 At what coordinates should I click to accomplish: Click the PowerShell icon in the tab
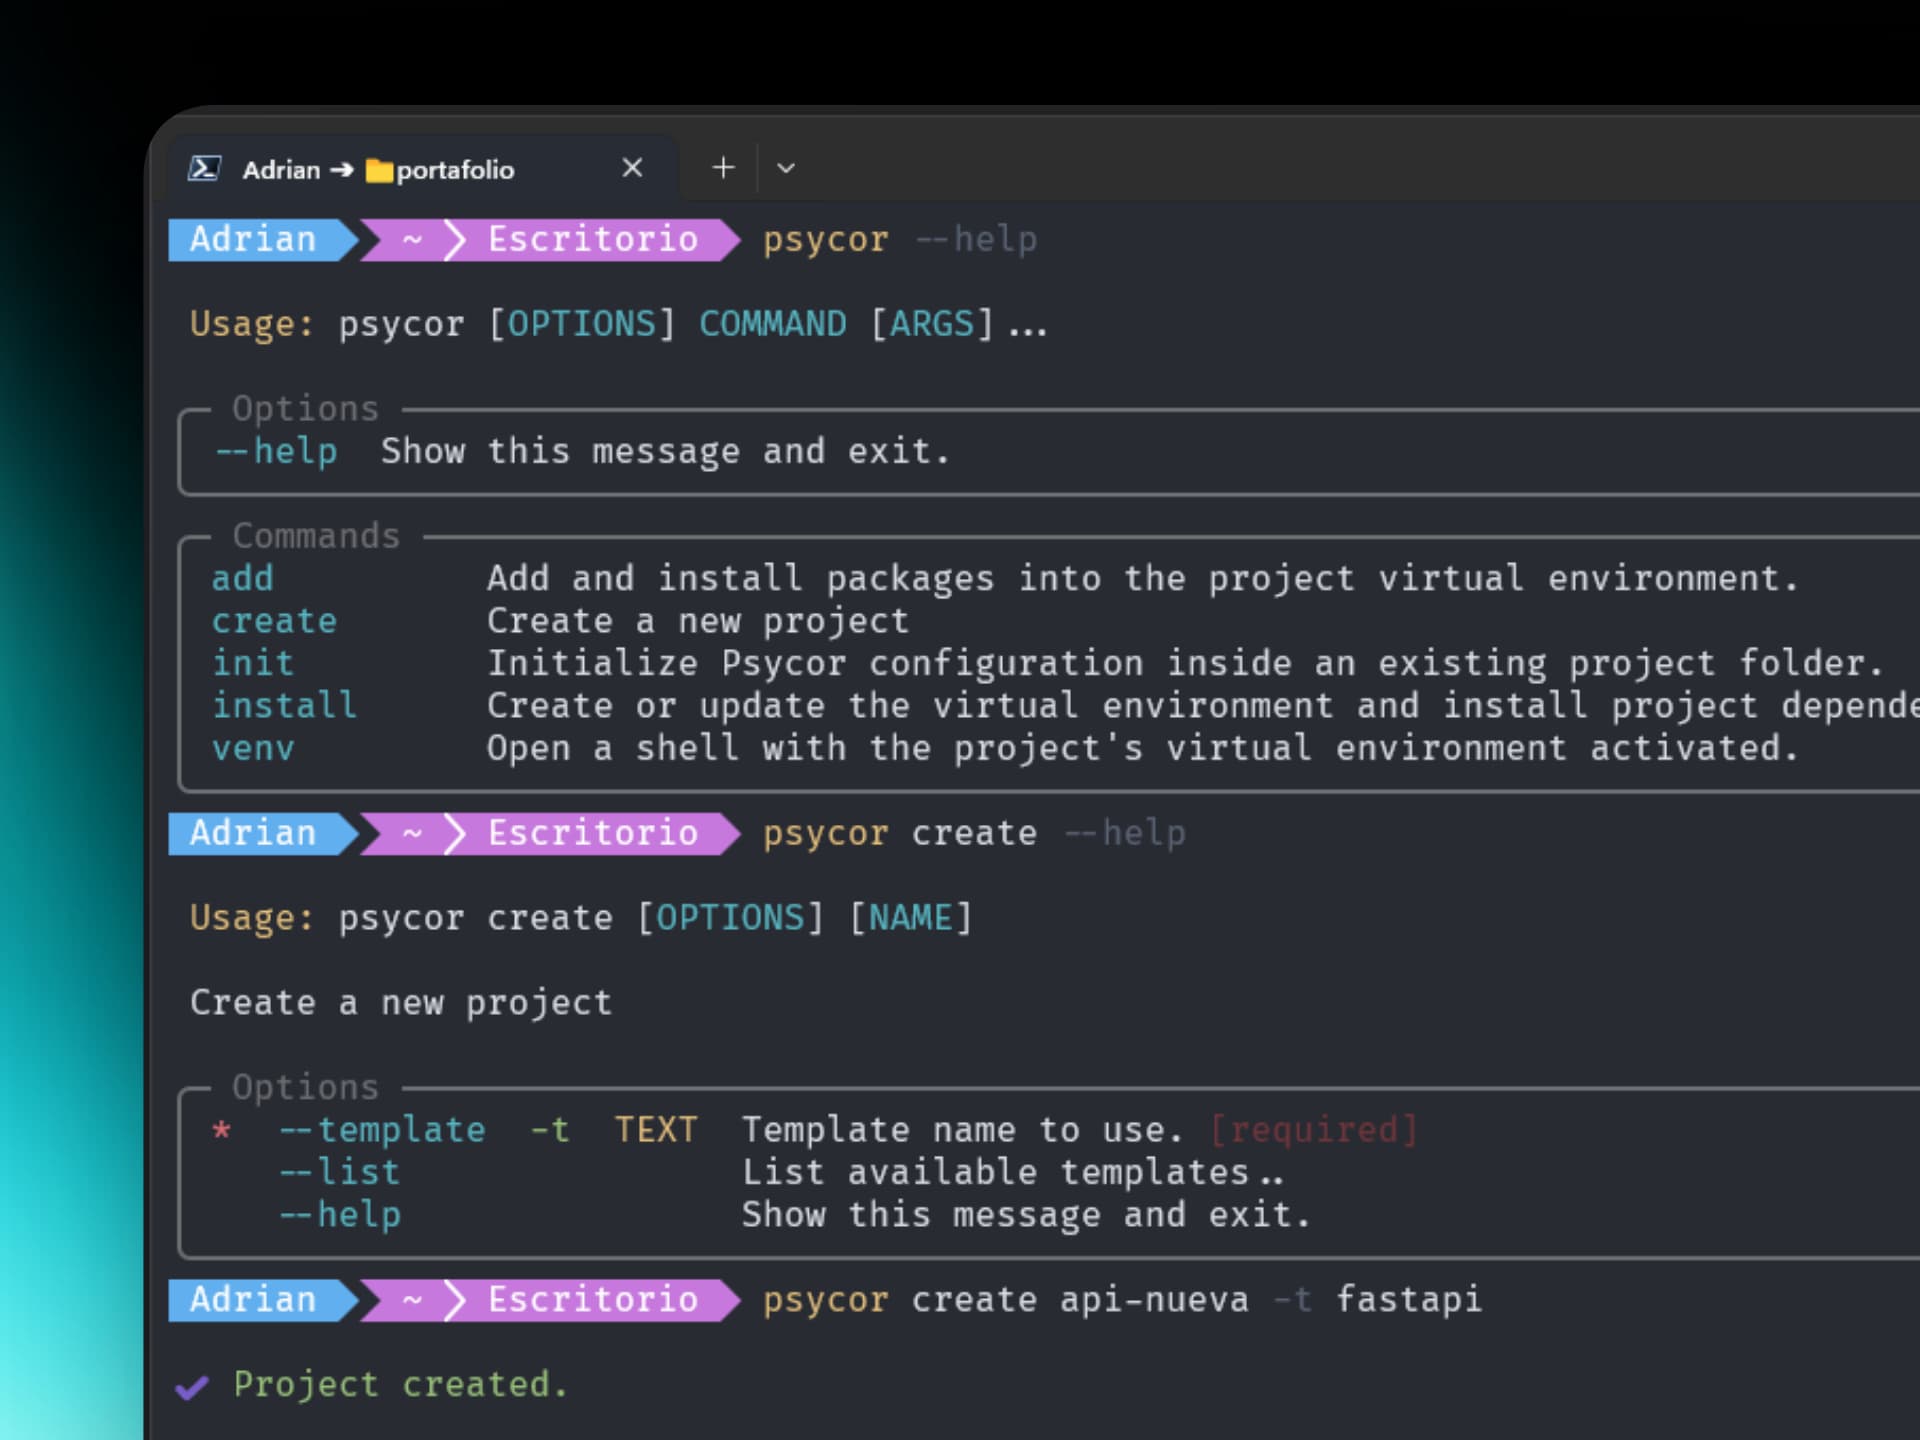(x=204, y=169)
